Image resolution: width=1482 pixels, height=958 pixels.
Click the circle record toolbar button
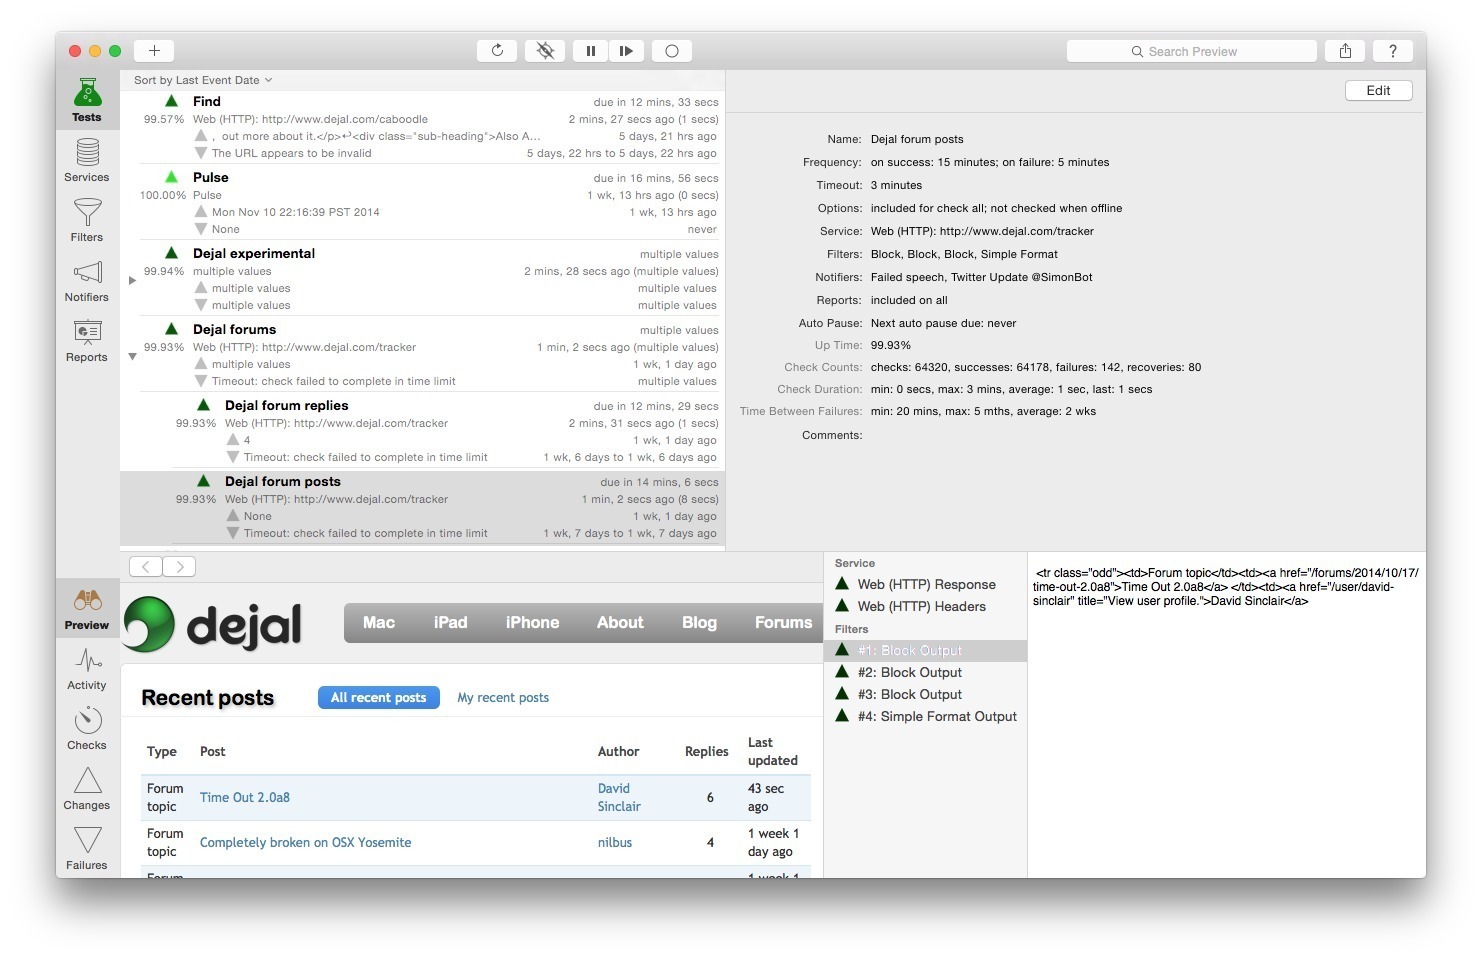click(x=672, y=51)
